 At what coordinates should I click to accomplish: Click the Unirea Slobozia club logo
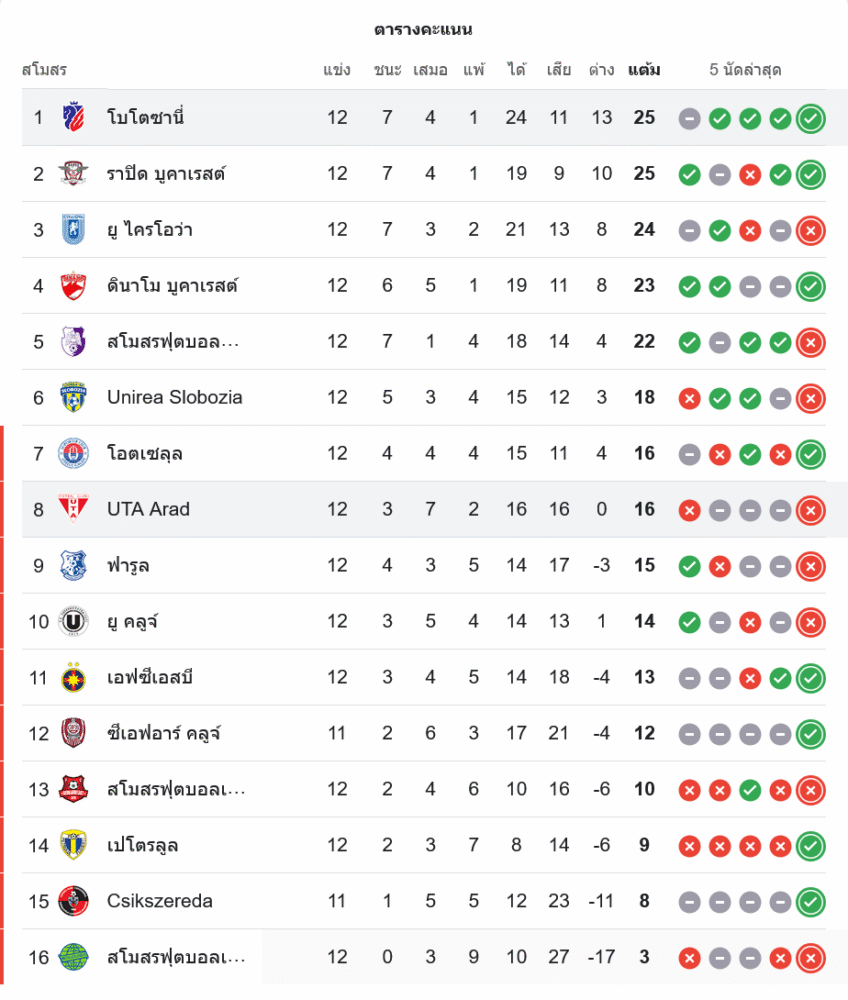pos(73,398)
